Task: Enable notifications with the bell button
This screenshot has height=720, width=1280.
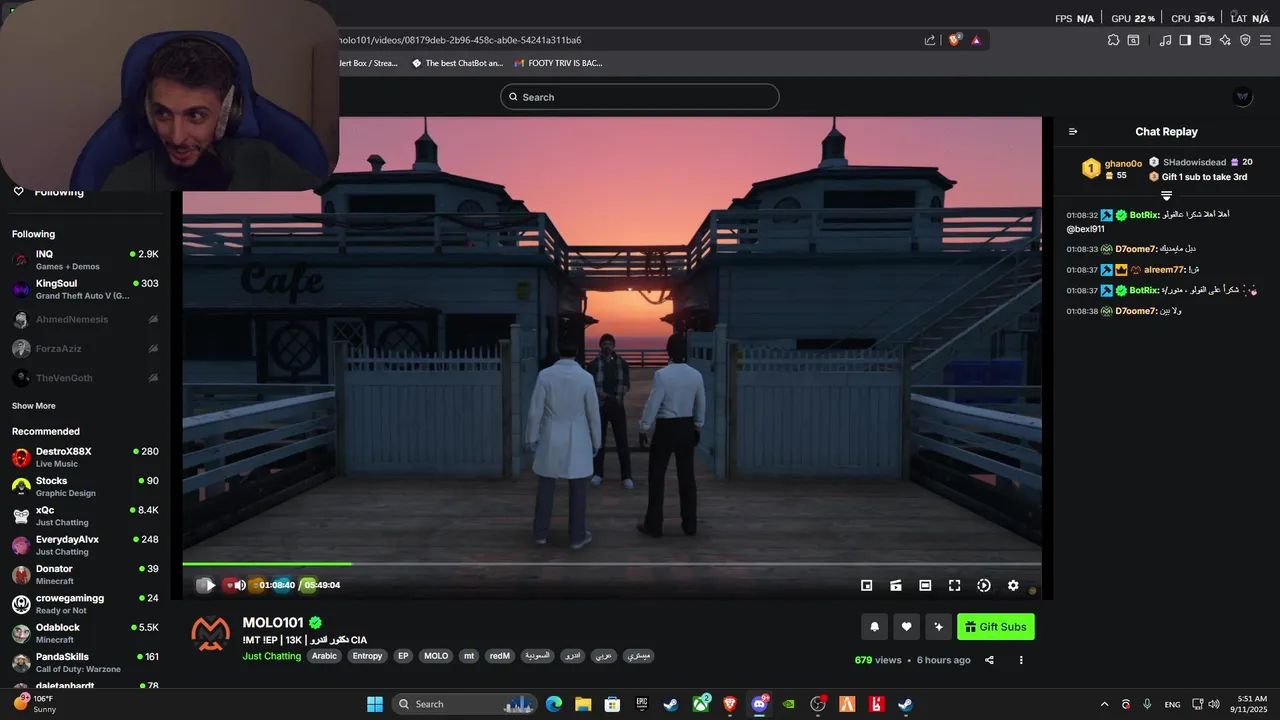Action: tap(874, 627)
